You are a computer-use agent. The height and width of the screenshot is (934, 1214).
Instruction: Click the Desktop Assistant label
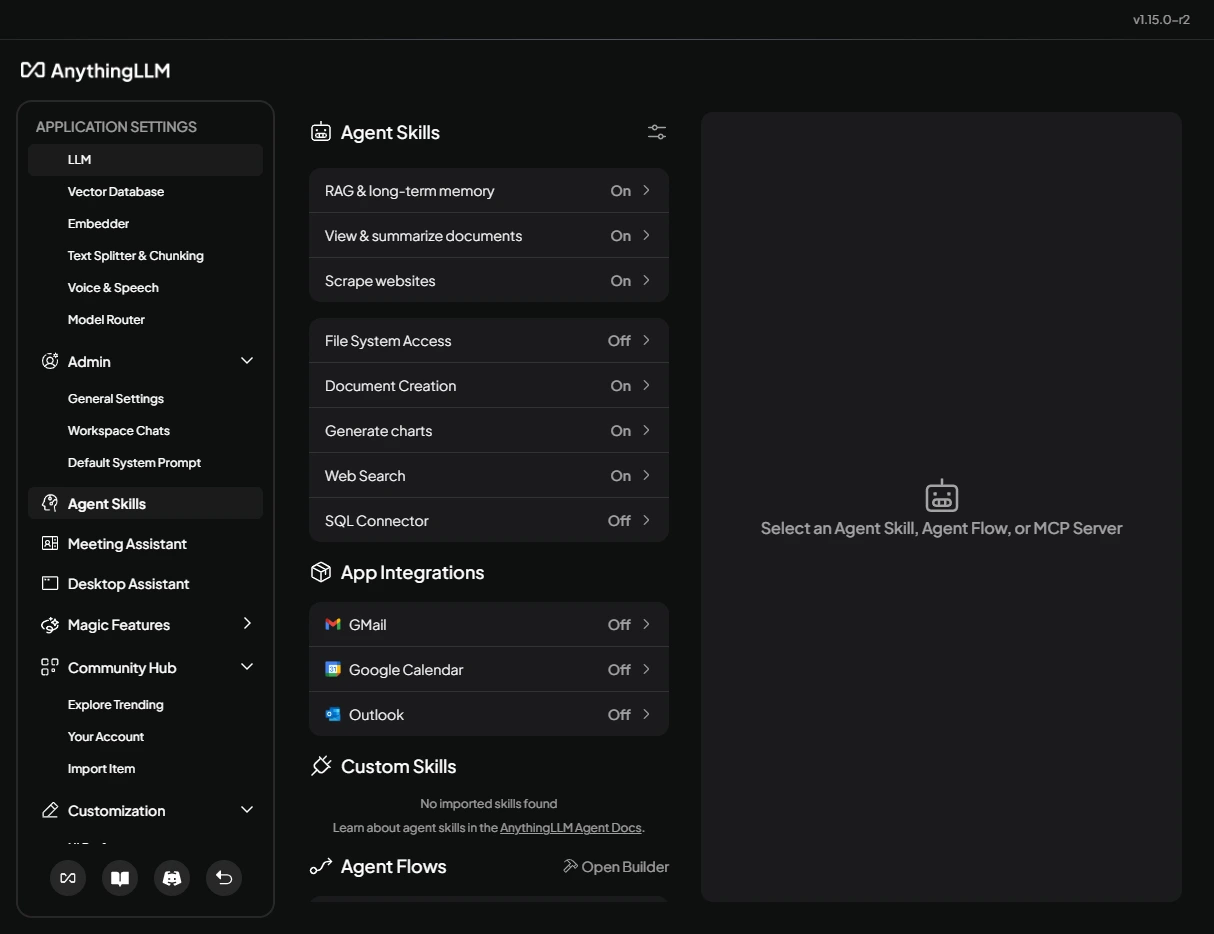[x=128, y=584]
